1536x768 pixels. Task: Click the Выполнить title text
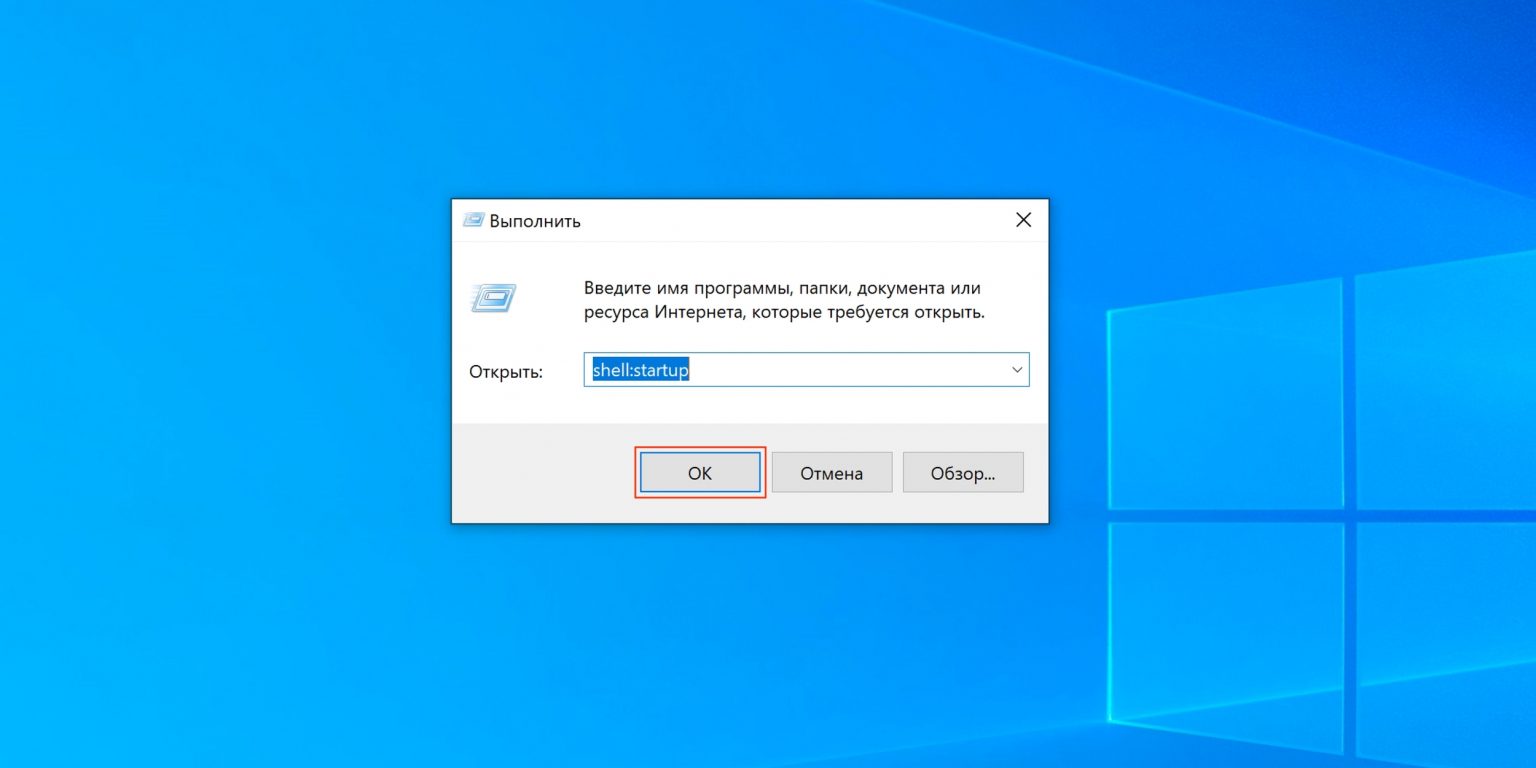pyautogui.click(x=535, y=221)
